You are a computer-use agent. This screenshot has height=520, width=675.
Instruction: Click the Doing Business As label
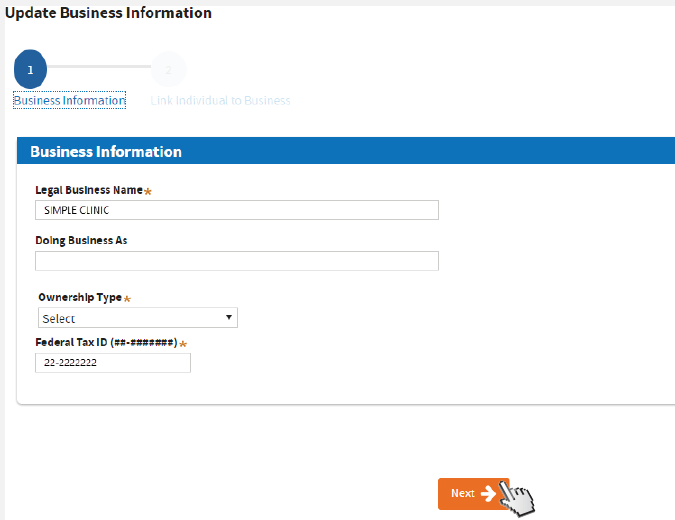click(x=81, y=241)
